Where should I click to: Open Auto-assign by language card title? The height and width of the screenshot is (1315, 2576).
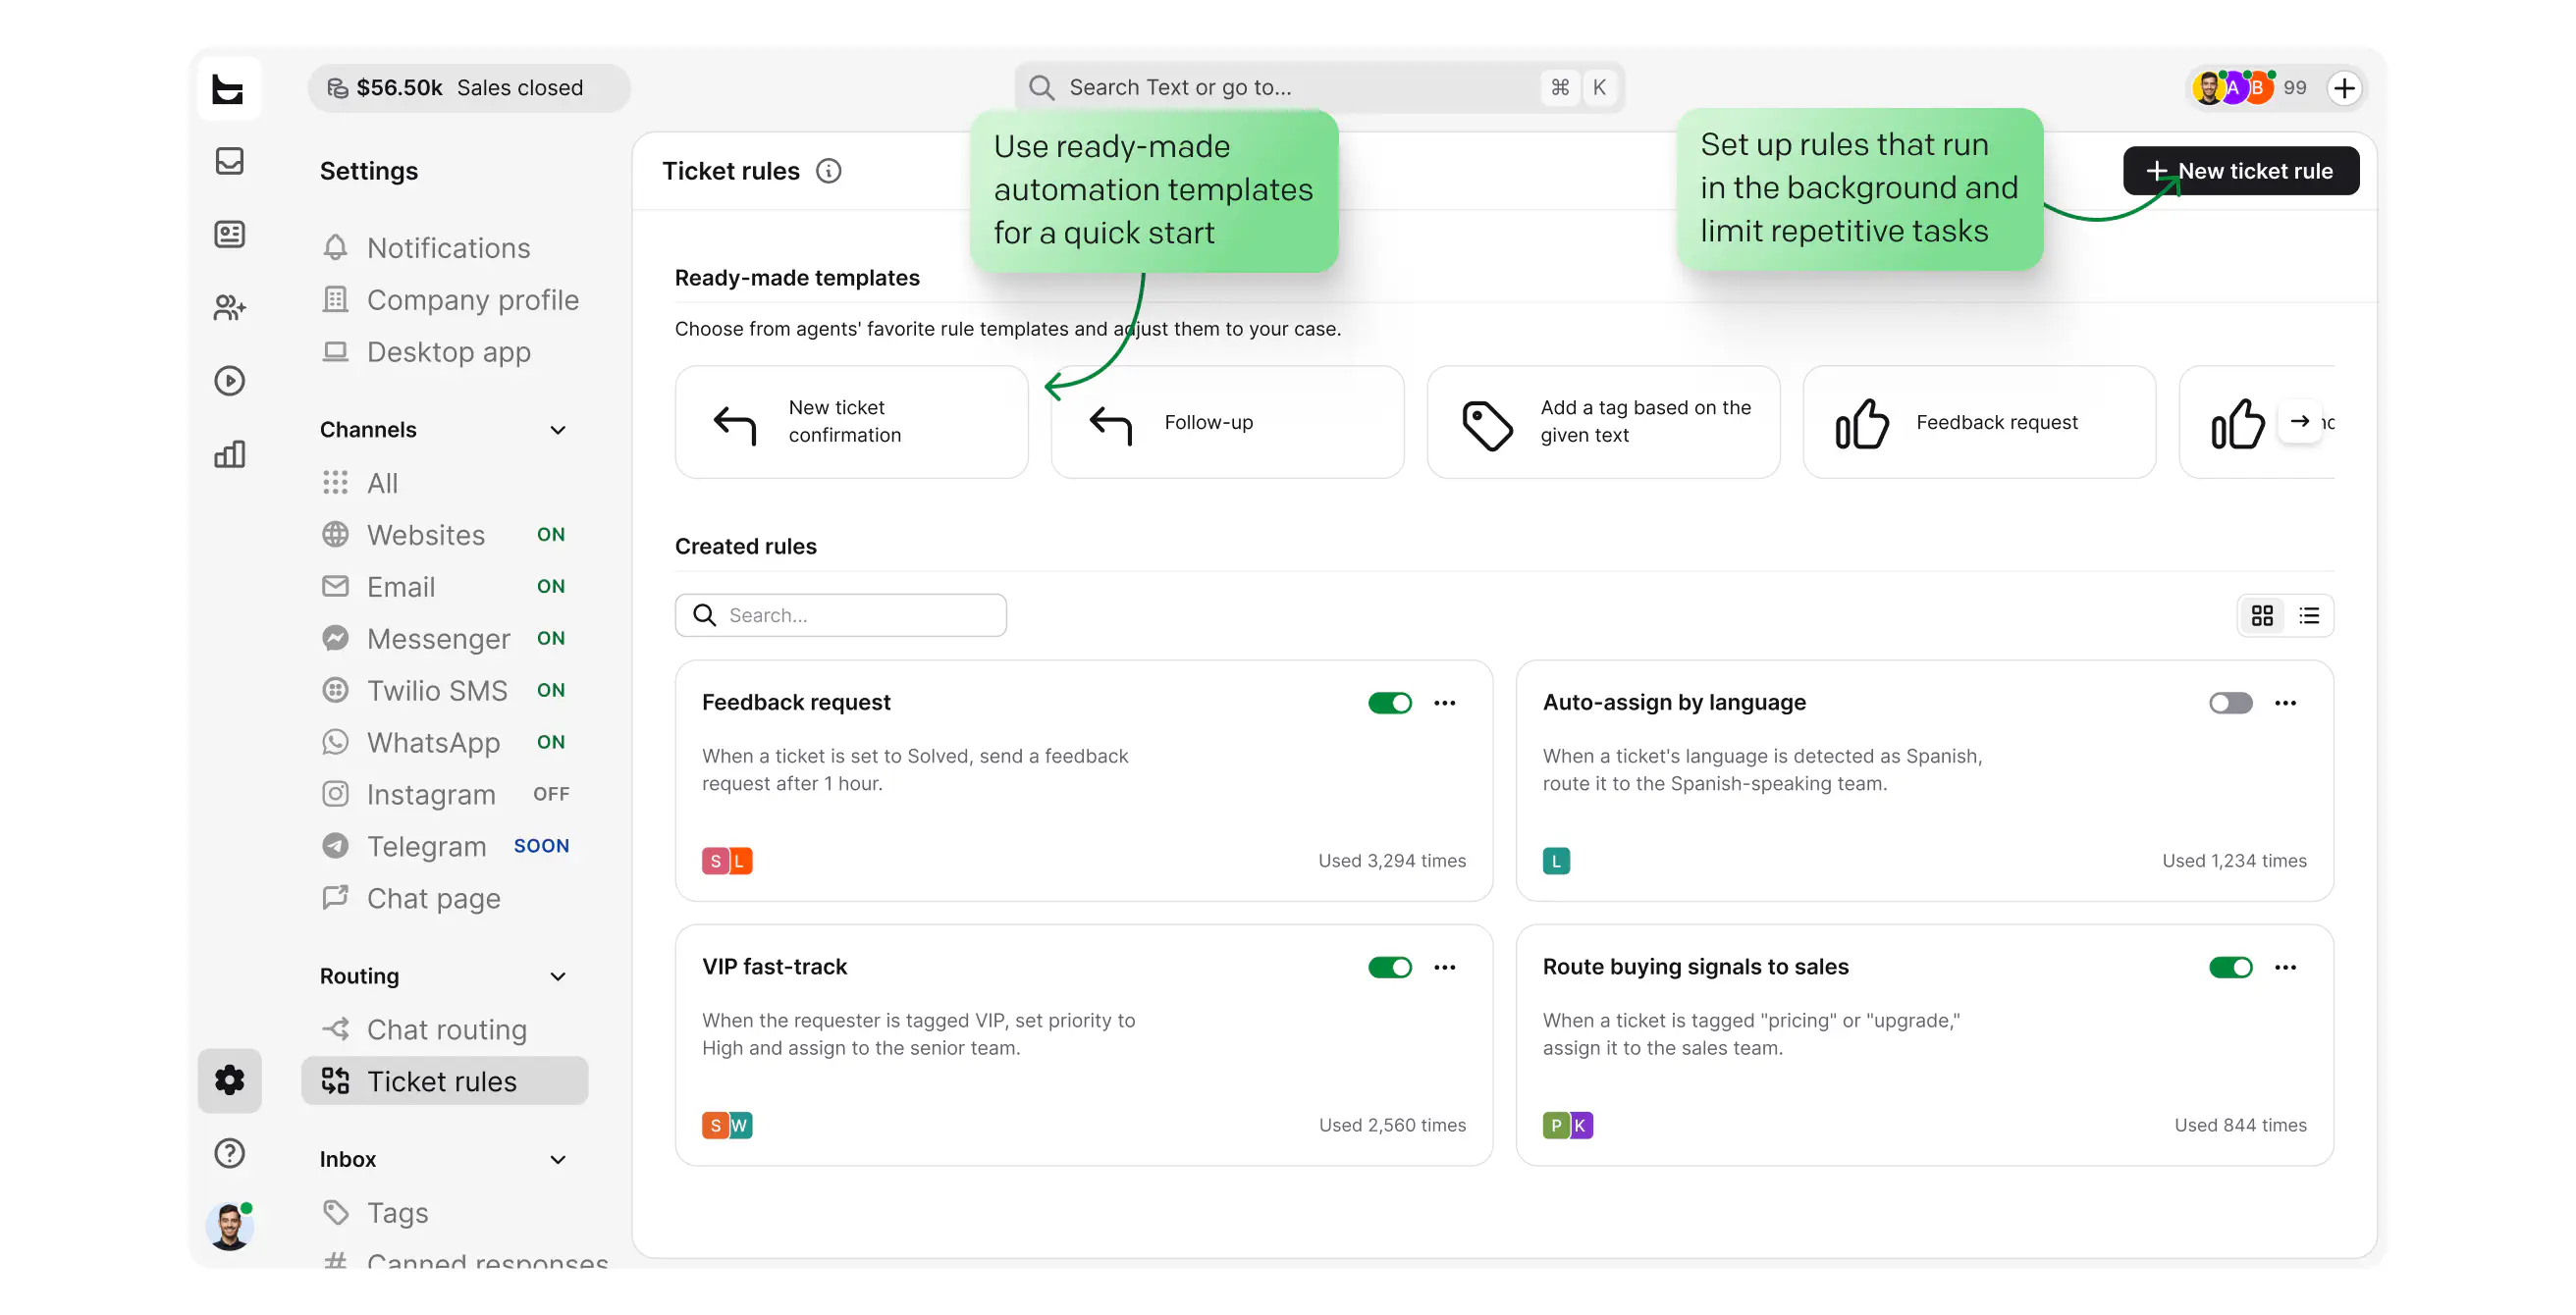pyautogui.click(x=1674, y=703)
